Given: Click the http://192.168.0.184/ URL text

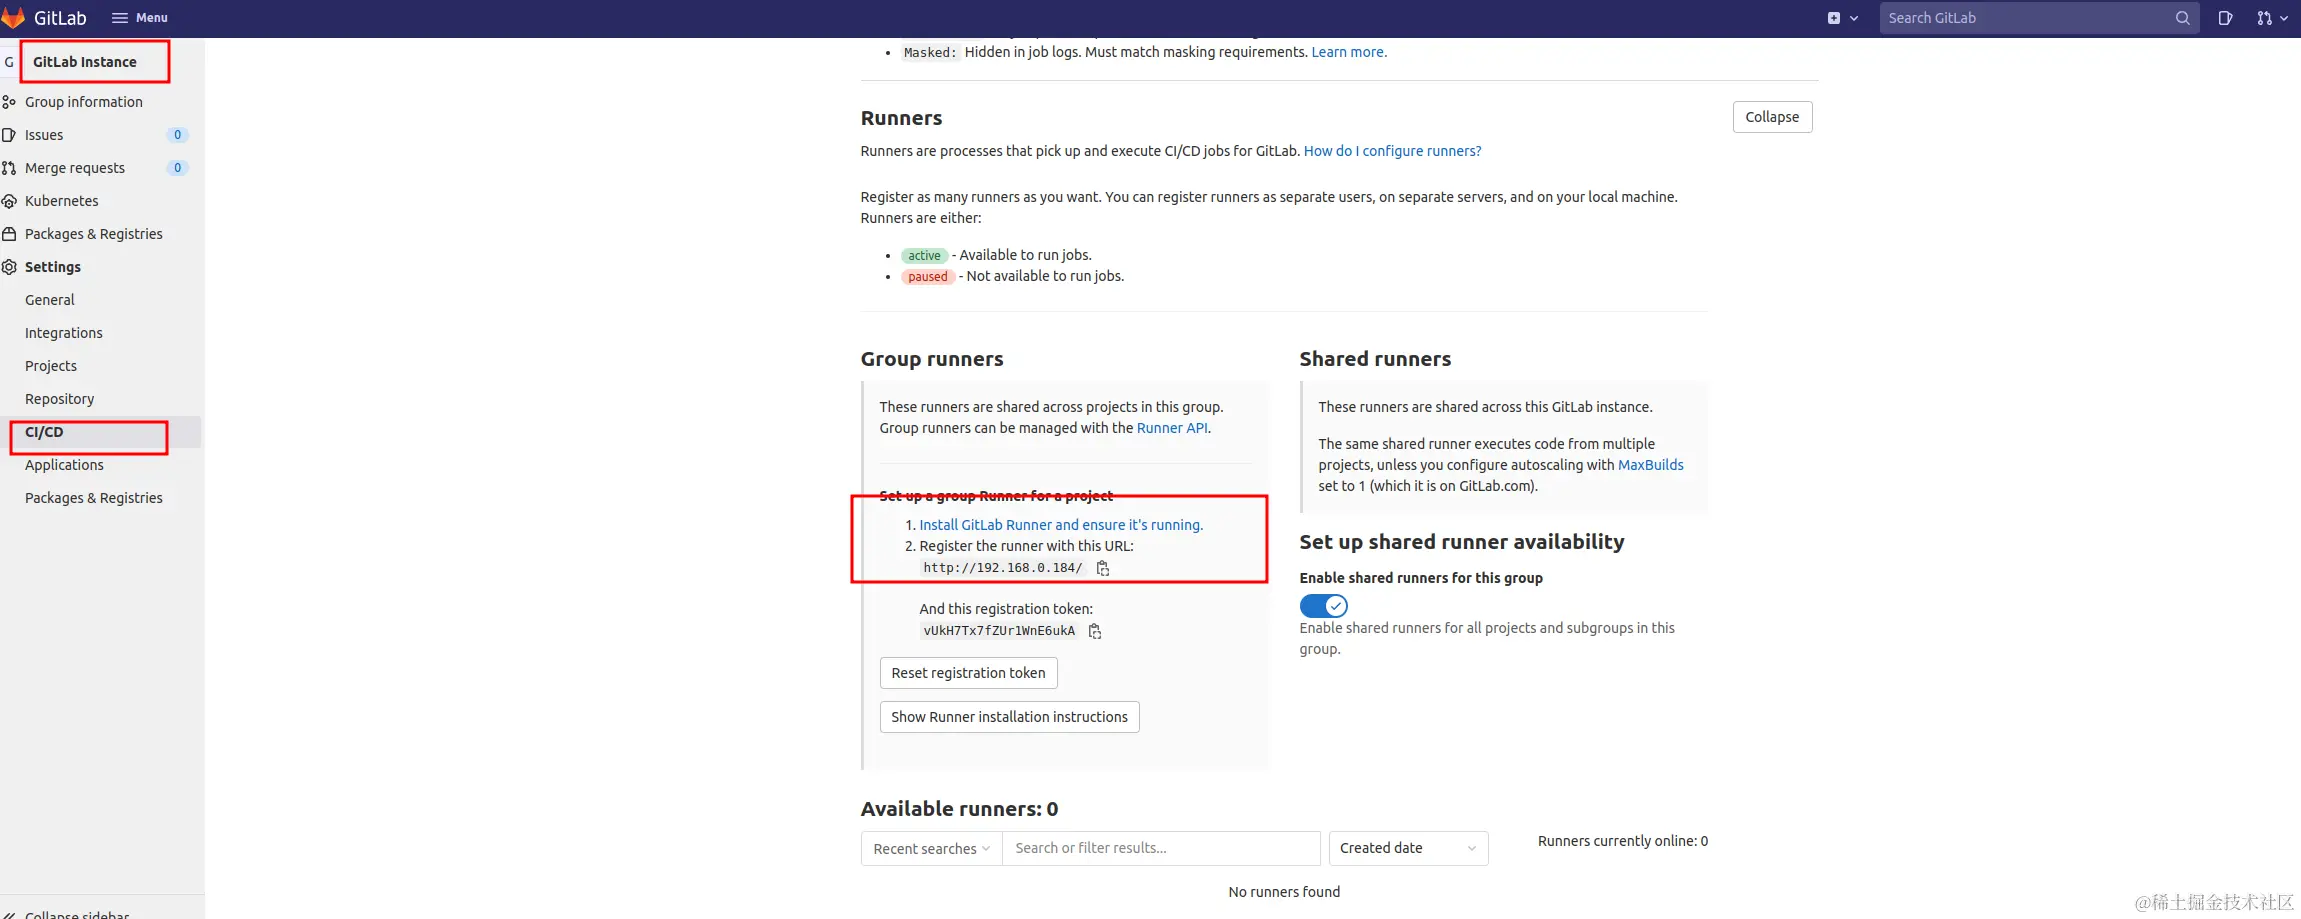Looking at the screenshot, I should [x=1003, y=568].
